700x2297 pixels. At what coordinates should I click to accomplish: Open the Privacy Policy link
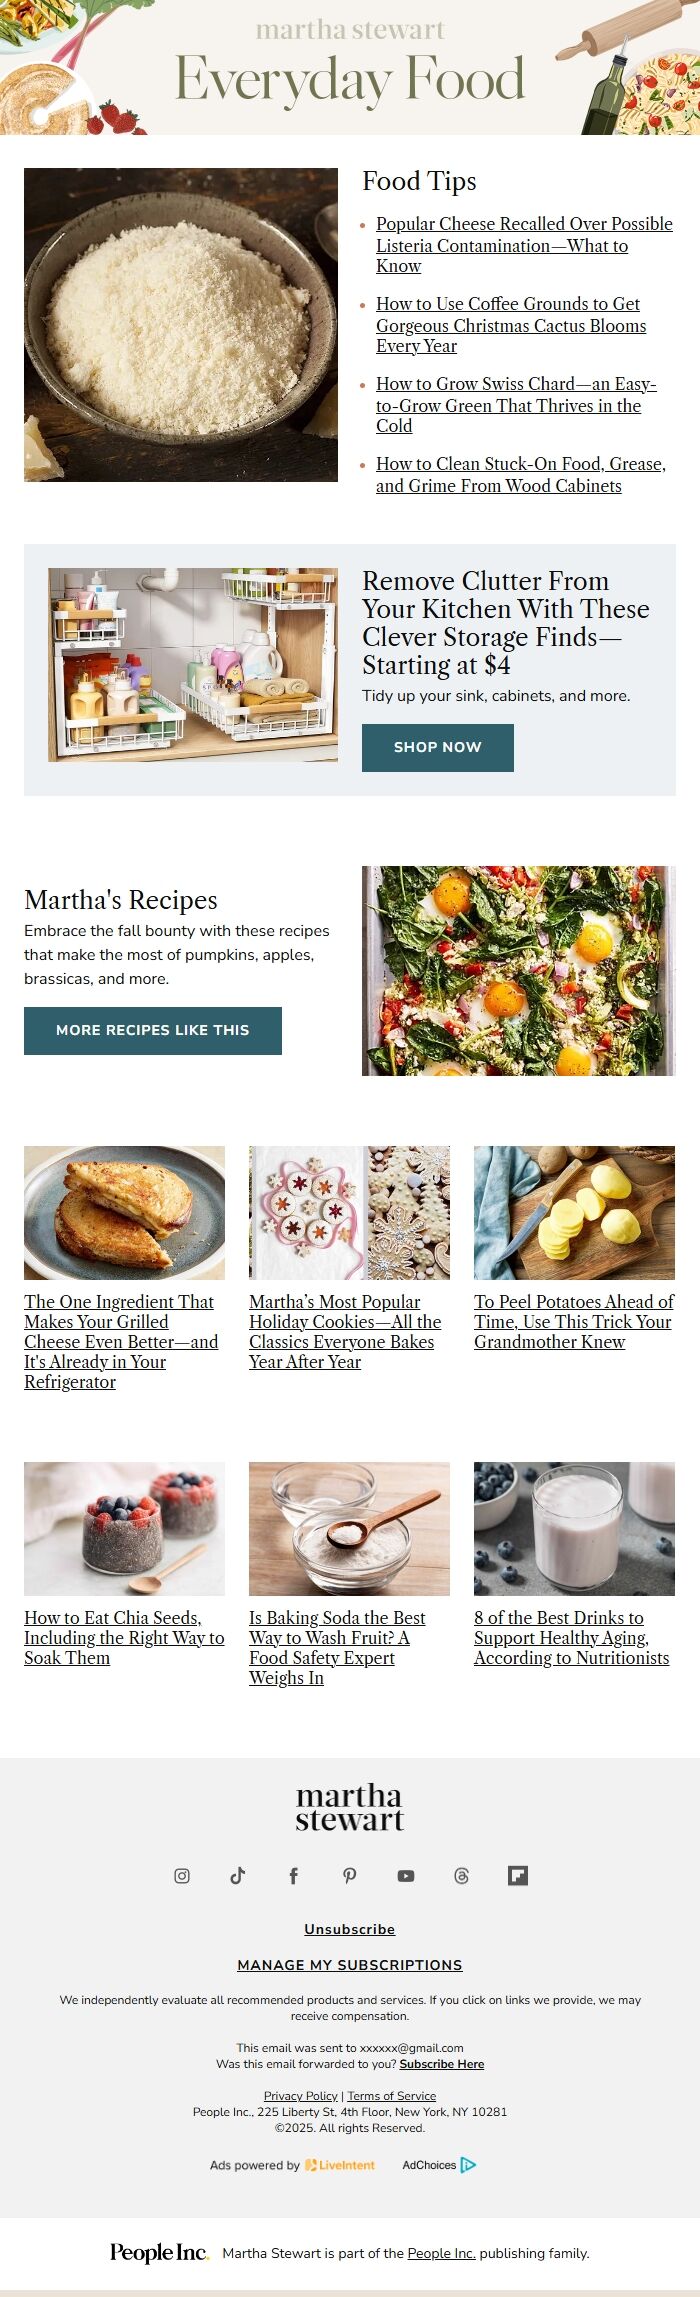[x=301, y=2096]
